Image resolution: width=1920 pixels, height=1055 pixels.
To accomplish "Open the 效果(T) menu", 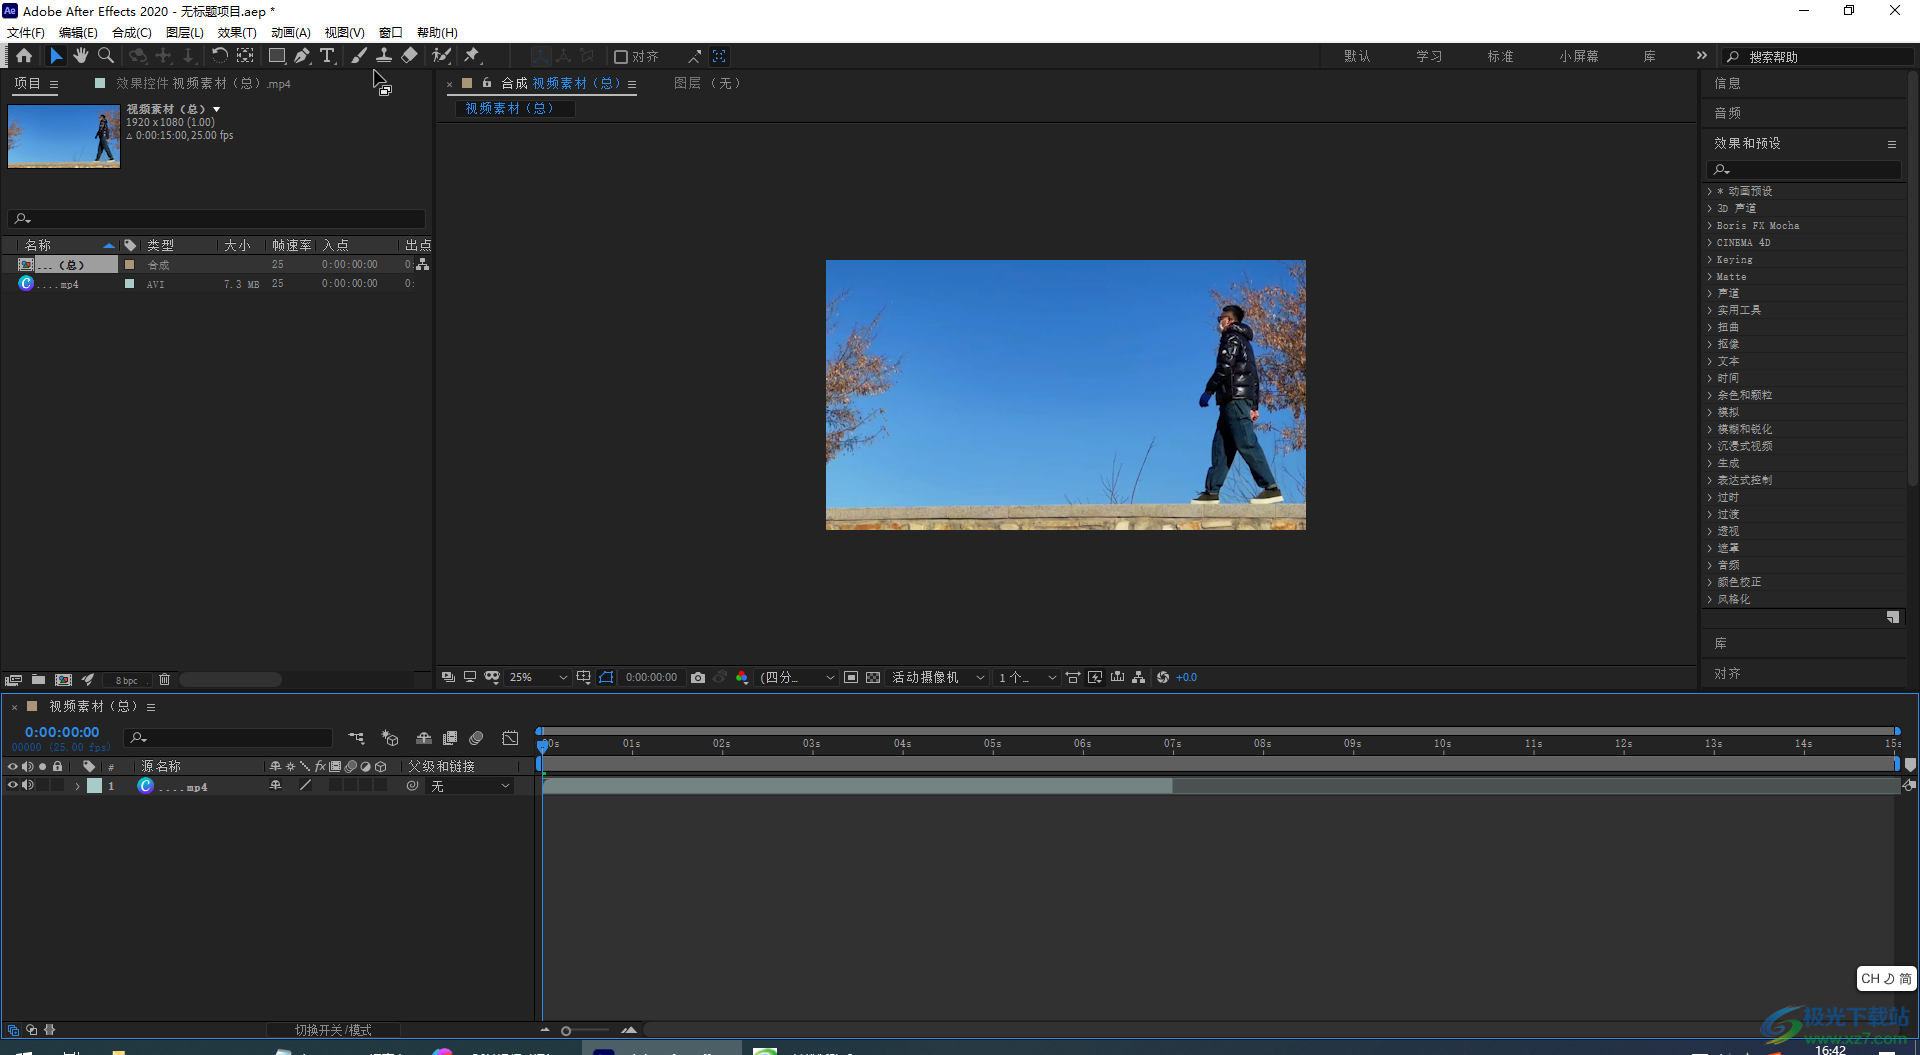I will click(x=237, y=33).
